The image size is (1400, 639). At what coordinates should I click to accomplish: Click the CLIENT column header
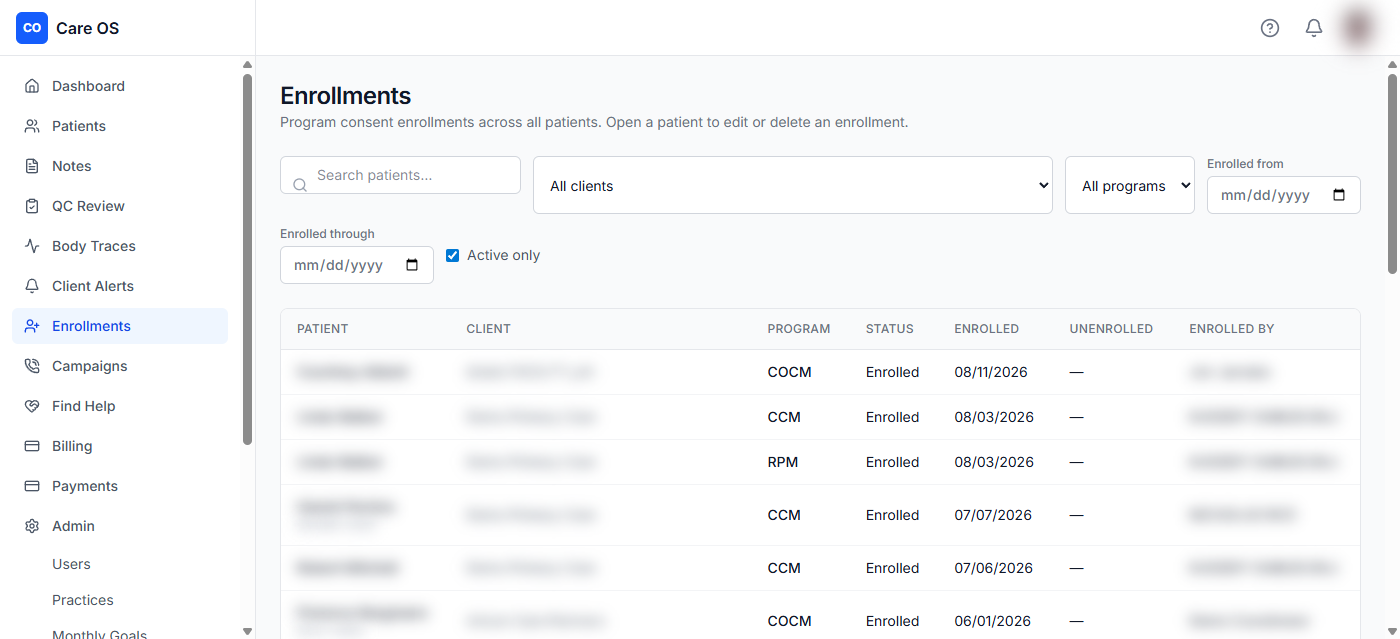(x=488, y=329)
